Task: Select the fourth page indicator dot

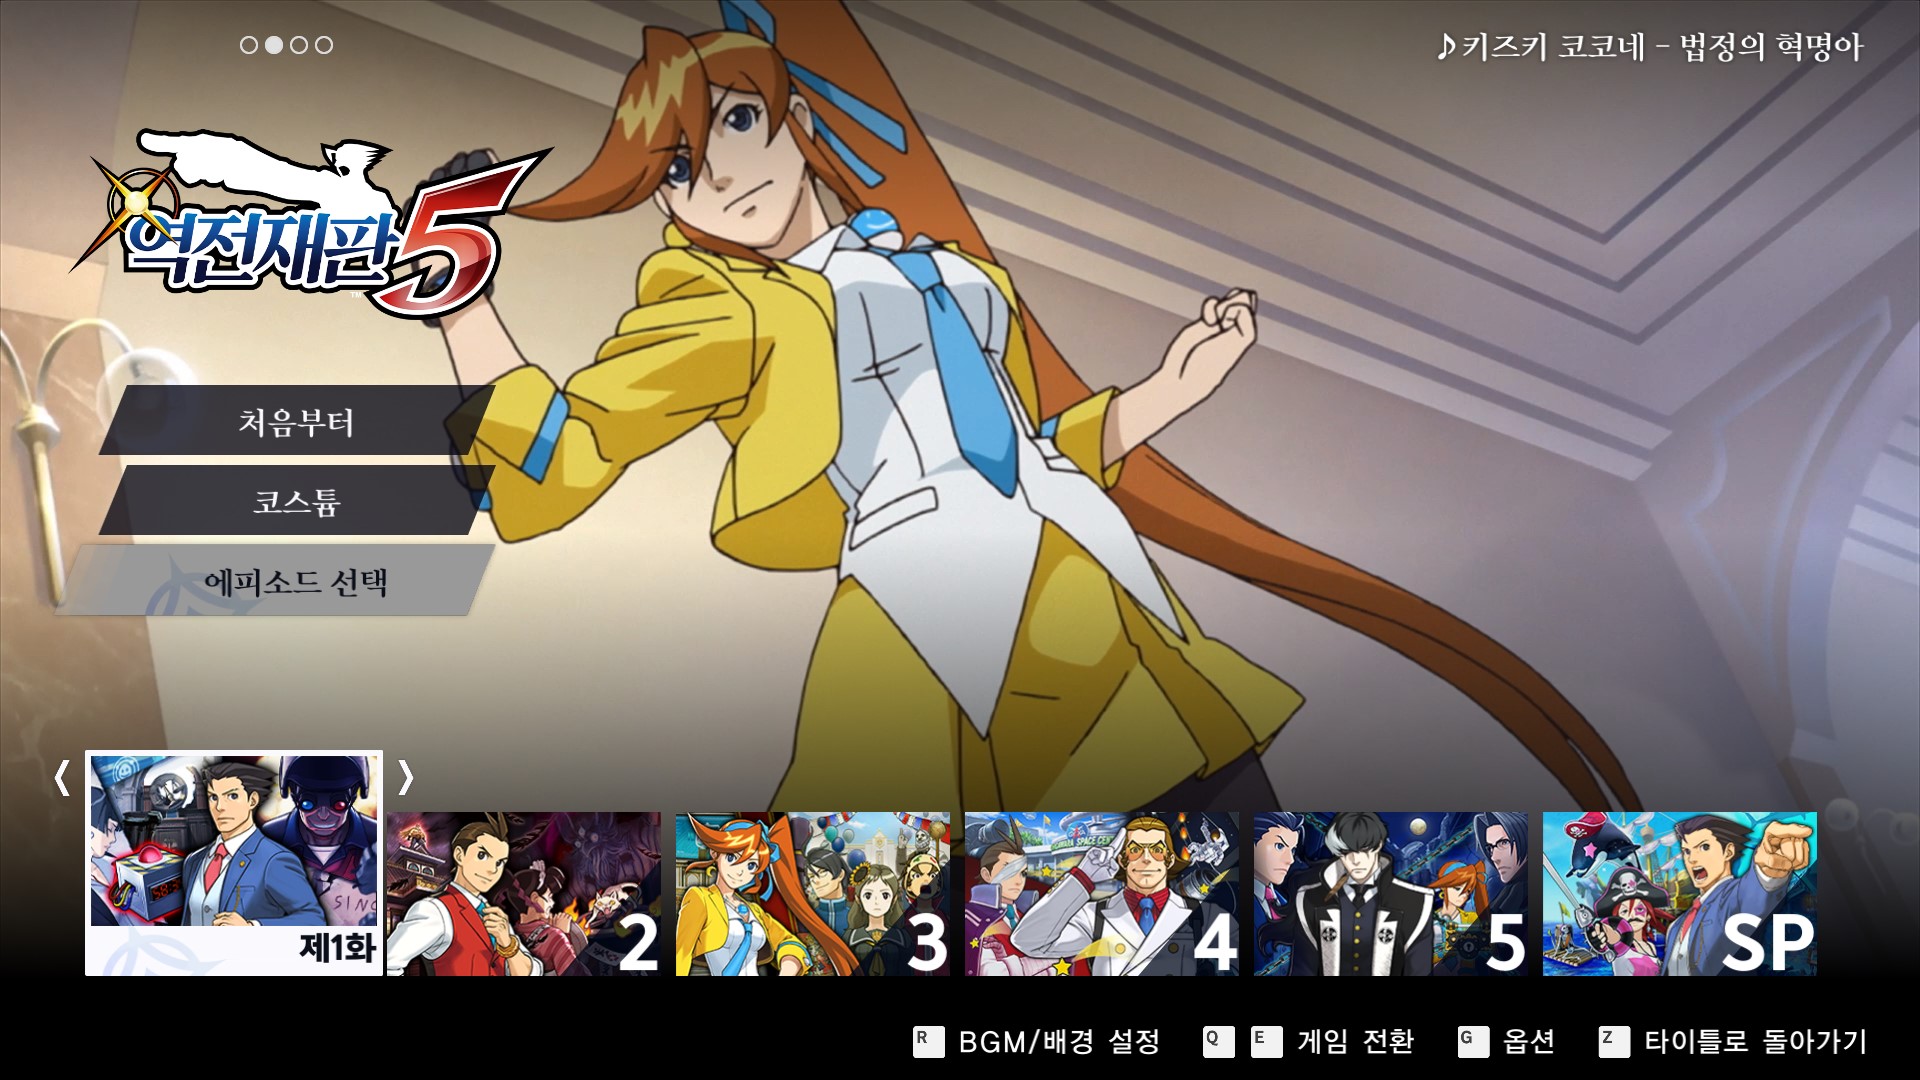Action: tap(323, 45)
